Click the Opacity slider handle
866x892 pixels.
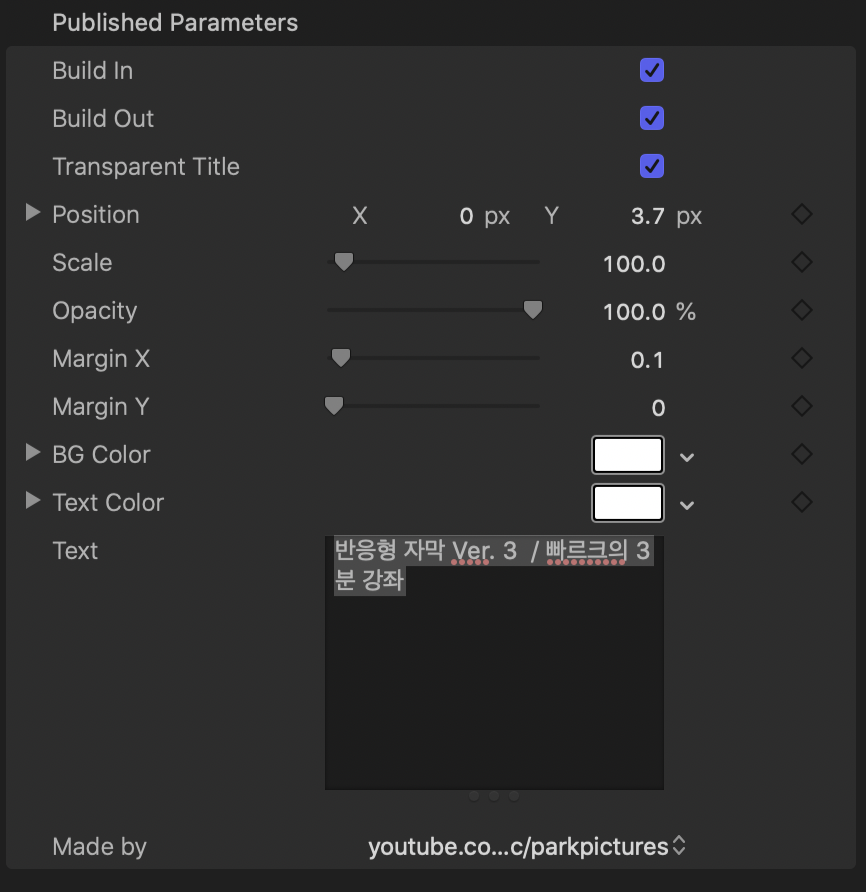533,310
